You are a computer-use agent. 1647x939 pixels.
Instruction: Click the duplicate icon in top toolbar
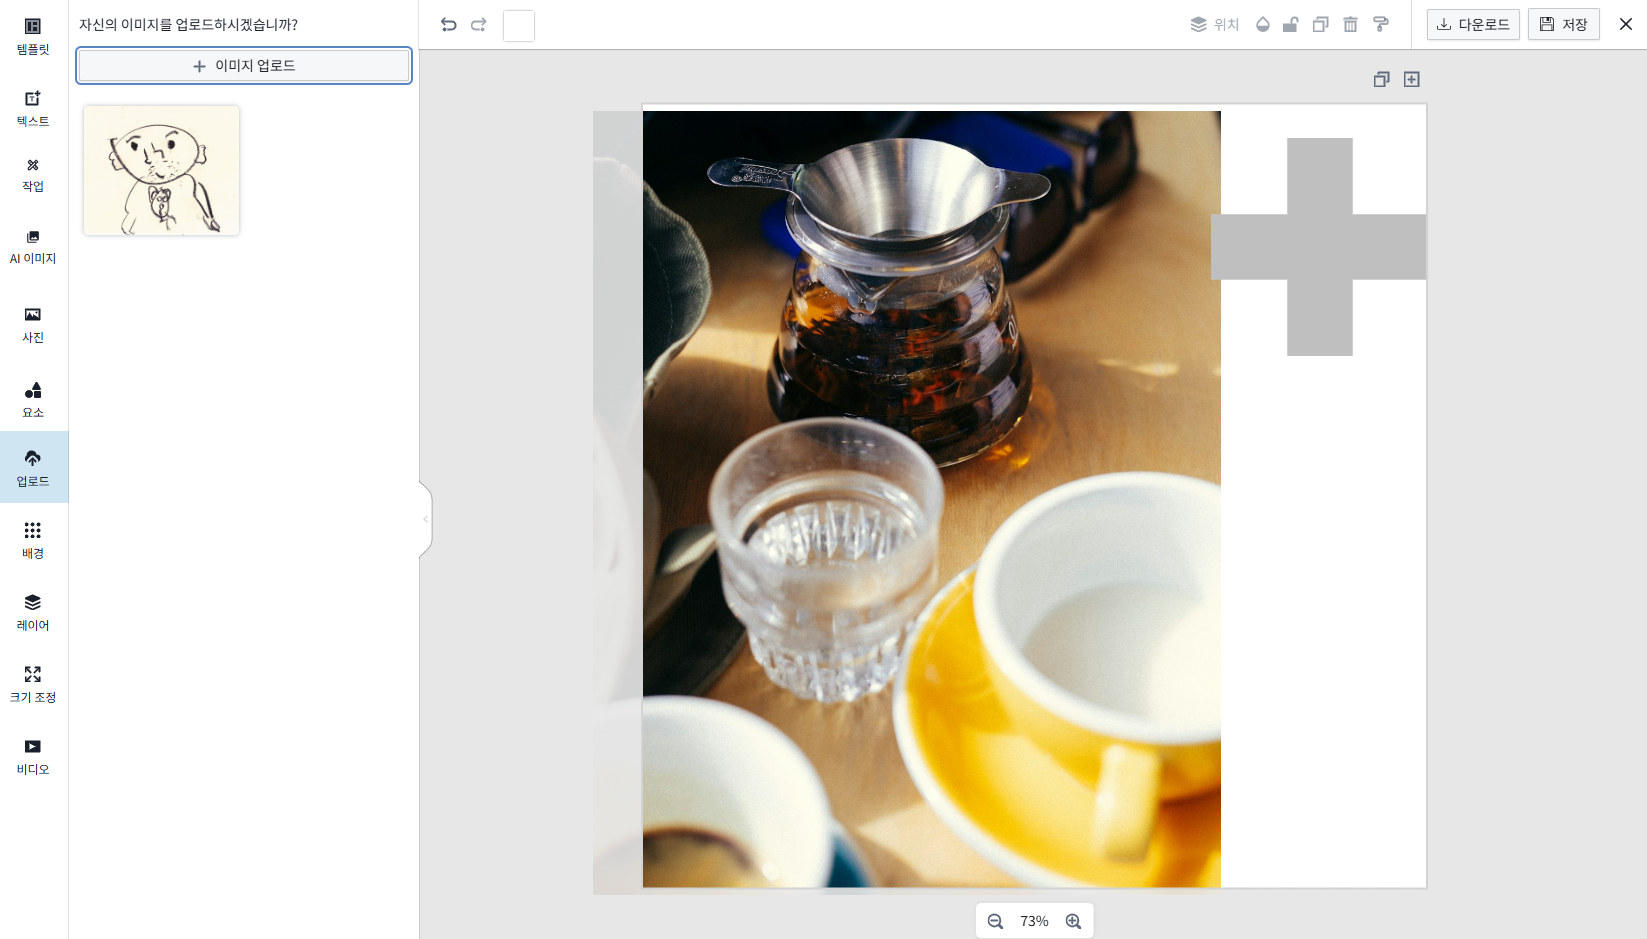click(1320, 25)
